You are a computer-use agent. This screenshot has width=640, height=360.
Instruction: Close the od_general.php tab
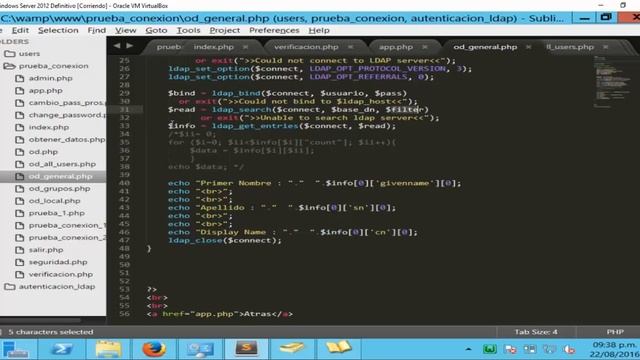(x=529, y=47)
